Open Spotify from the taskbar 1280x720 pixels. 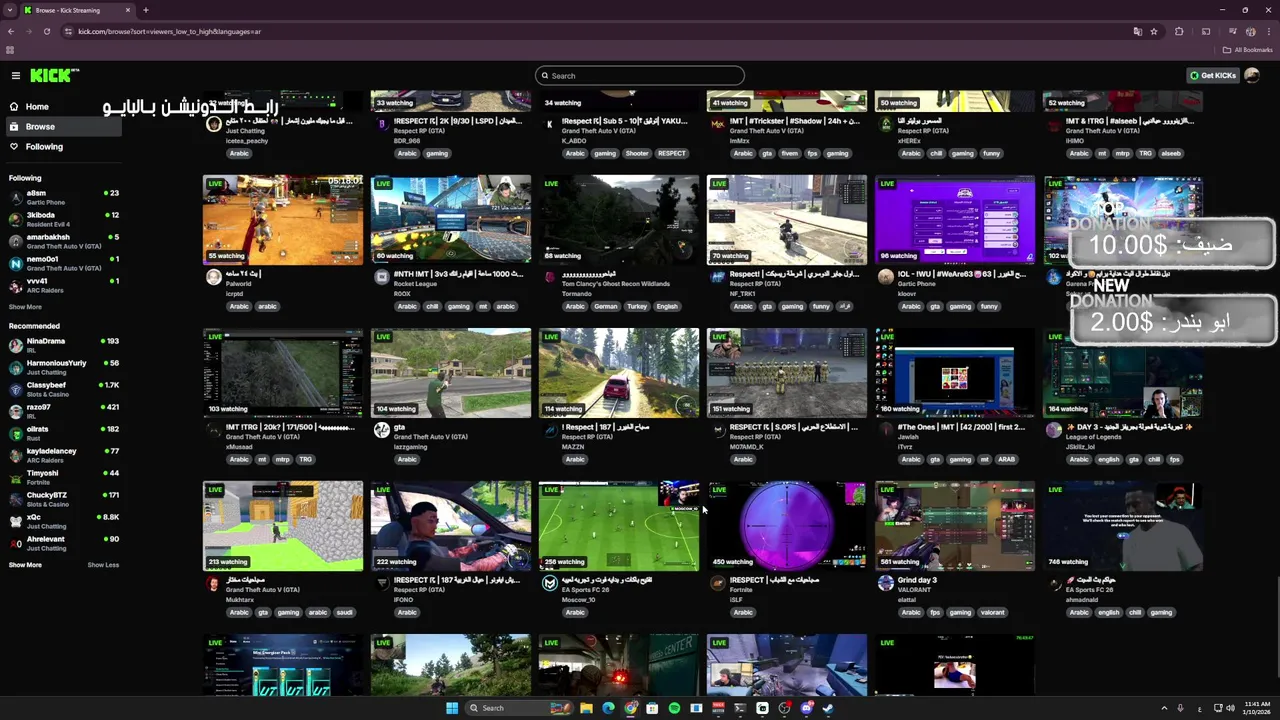click(x=674, y=708)
